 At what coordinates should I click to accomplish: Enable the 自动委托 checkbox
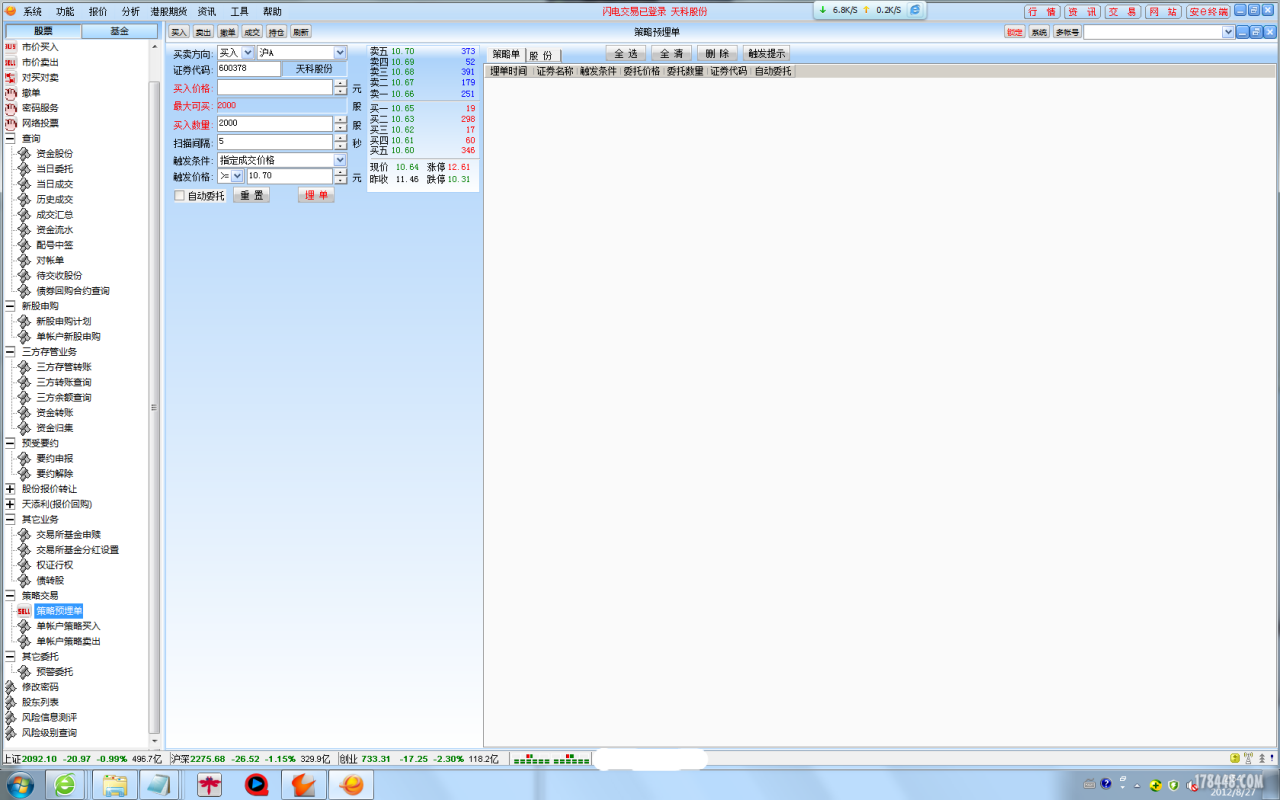click(x=180, y=196)
